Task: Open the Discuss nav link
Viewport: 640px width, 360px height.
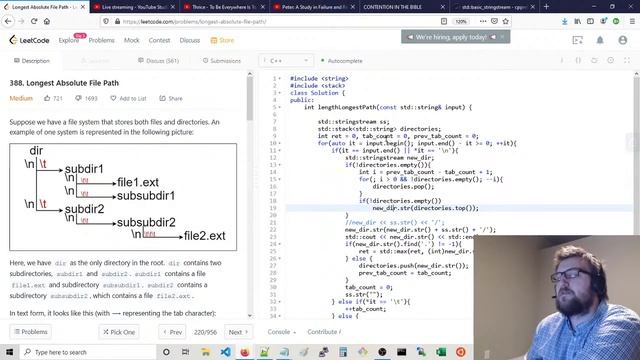Action: pos(190,40)
